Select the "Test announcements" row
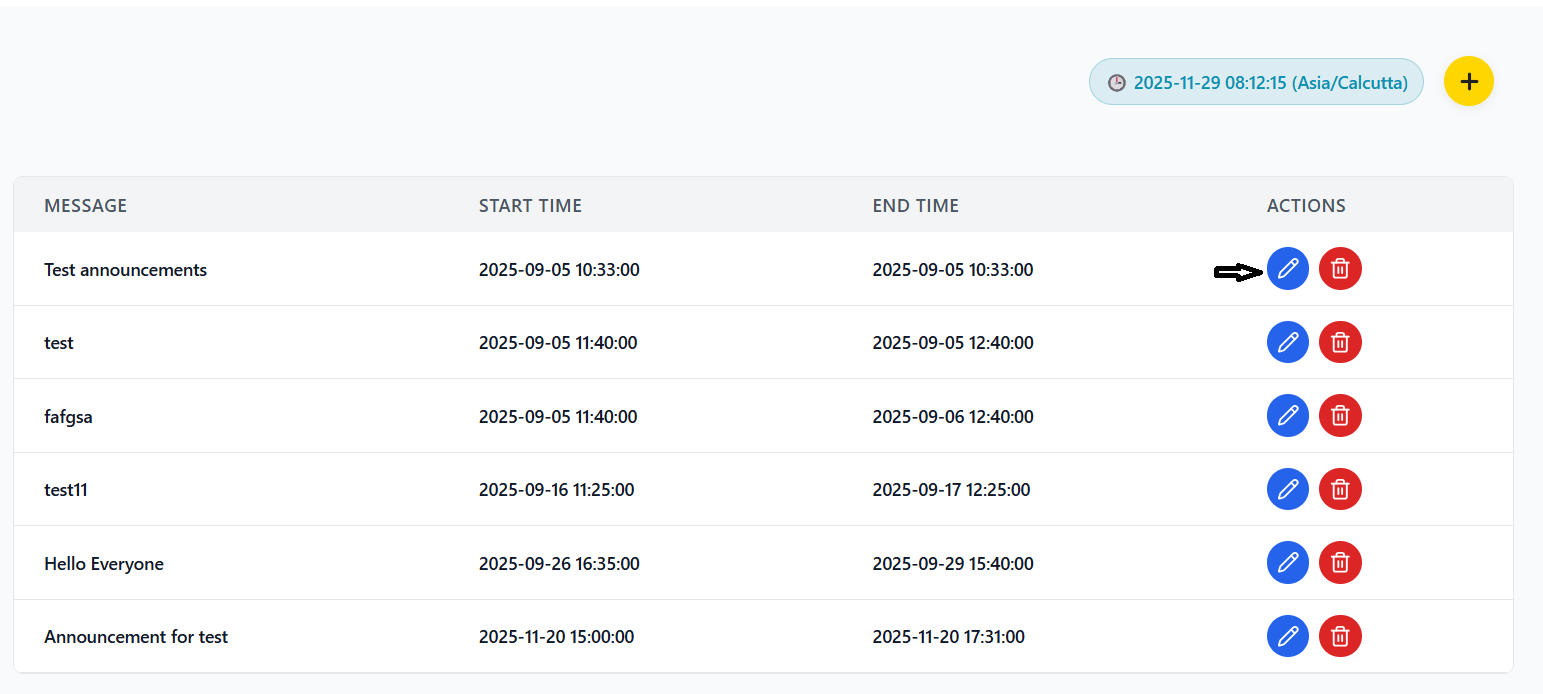Viewport: 1543px width, 694px height. [x=600, y=269]
